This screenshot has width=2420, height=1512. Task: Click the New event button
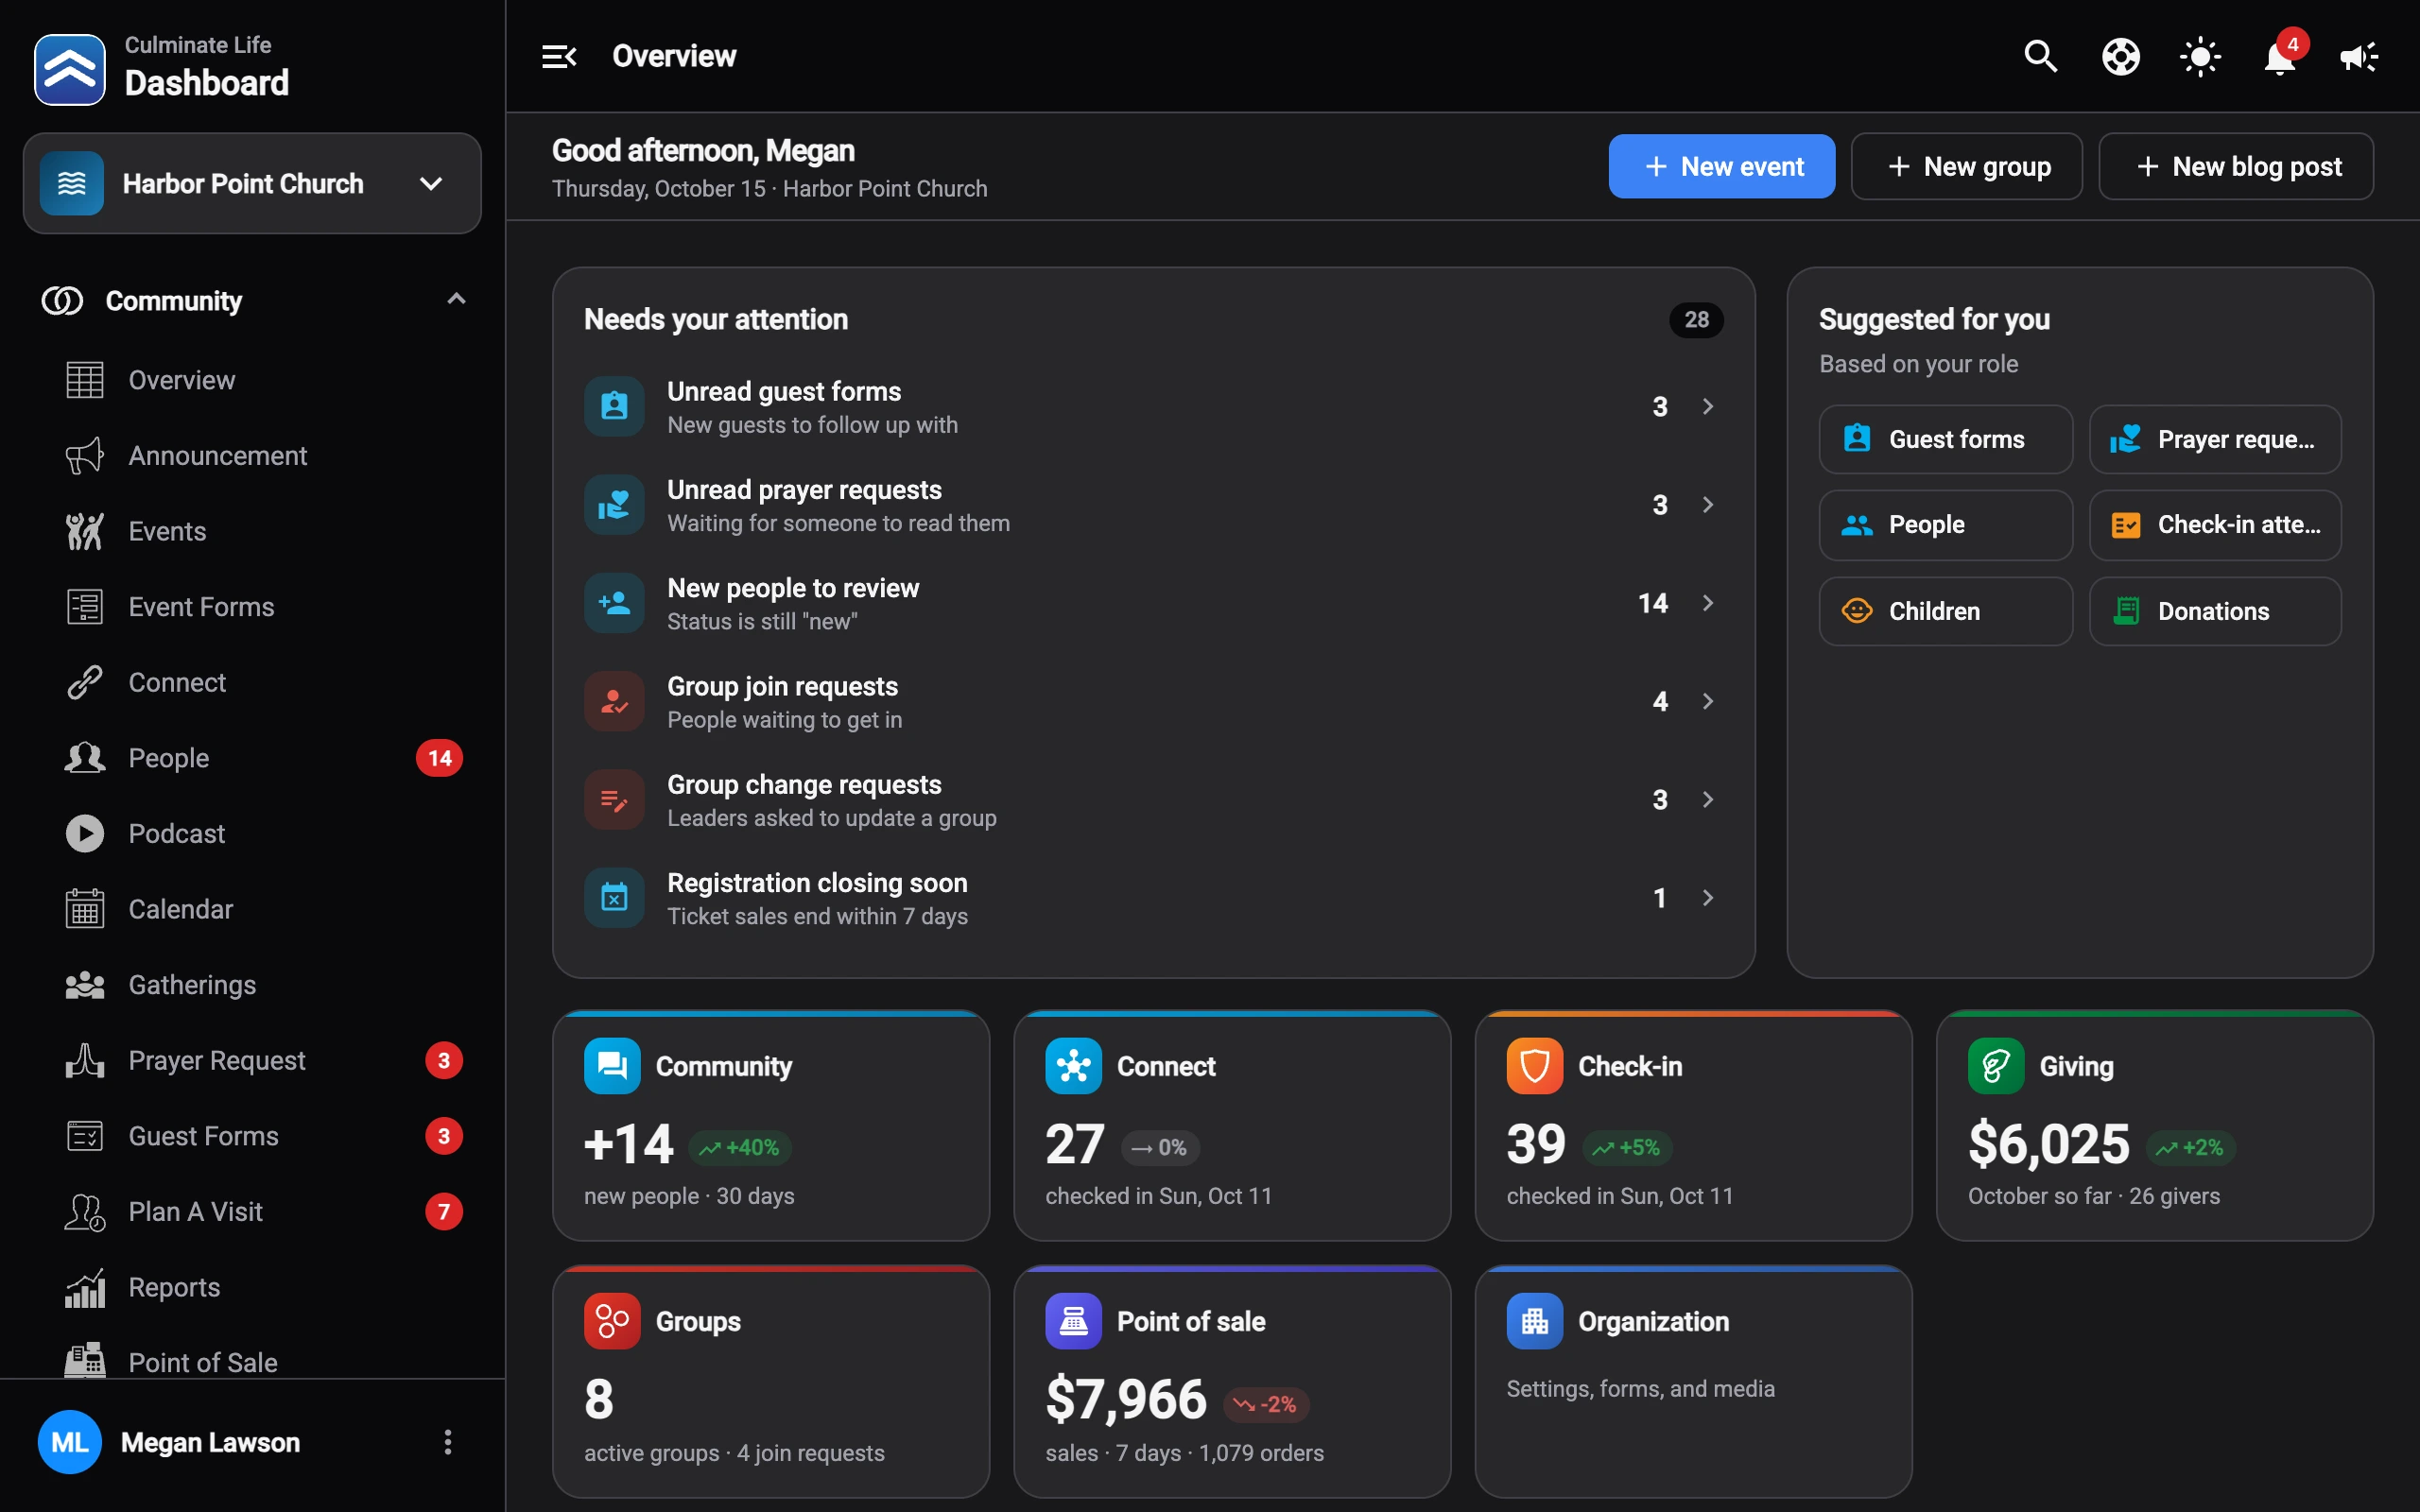[1721, 166]
